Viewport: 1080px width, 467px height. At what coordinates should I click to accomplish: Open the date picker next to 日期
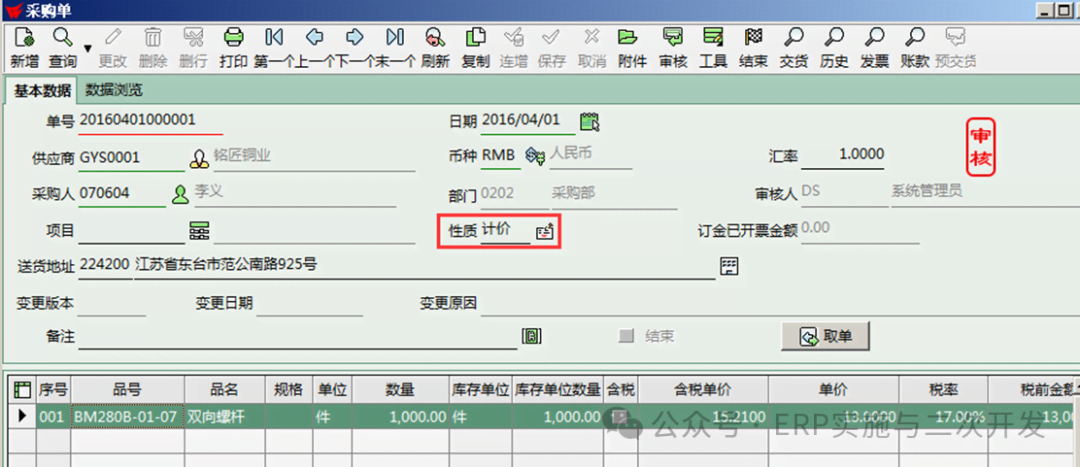[590, 122]
